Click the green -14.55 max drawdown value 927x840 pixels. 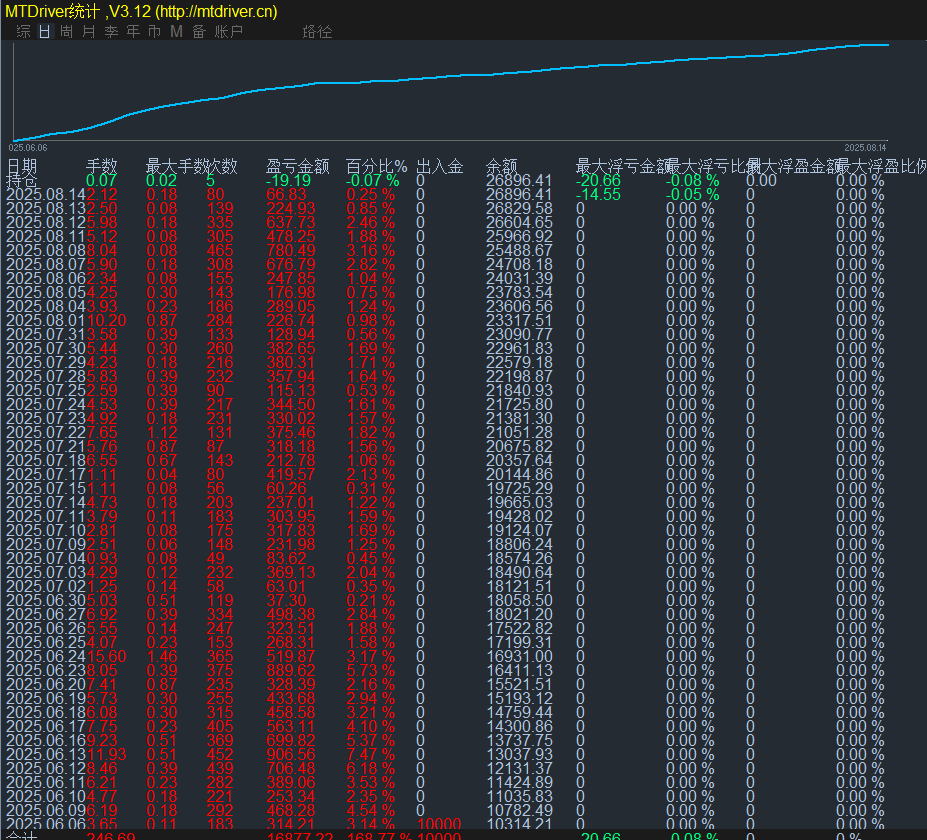point(598,194)
